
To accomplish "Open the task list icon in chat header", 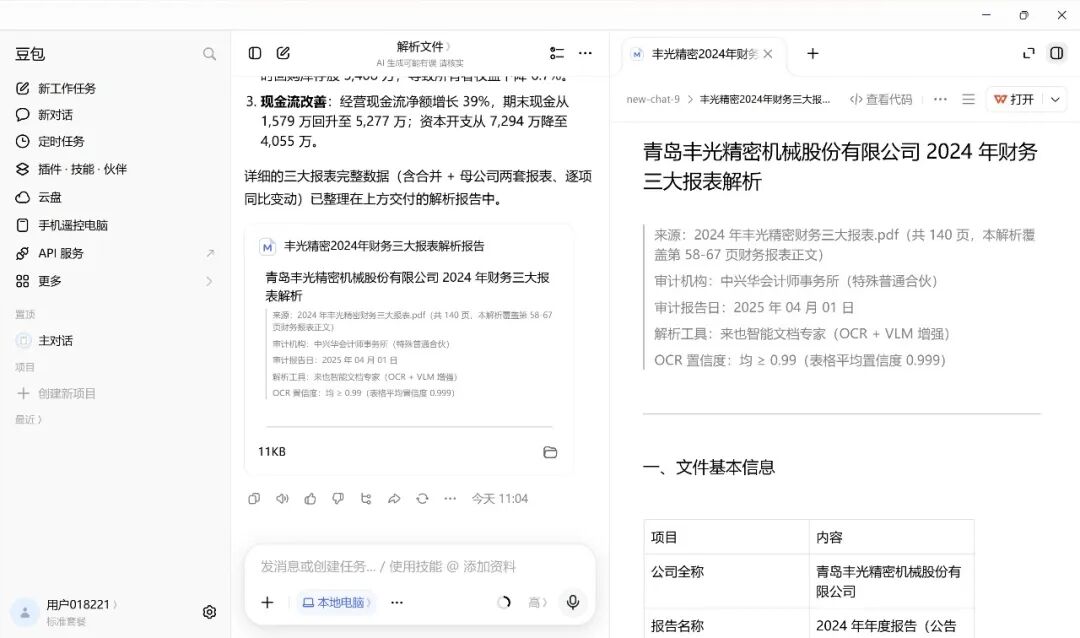I will [x=557, y=53].
